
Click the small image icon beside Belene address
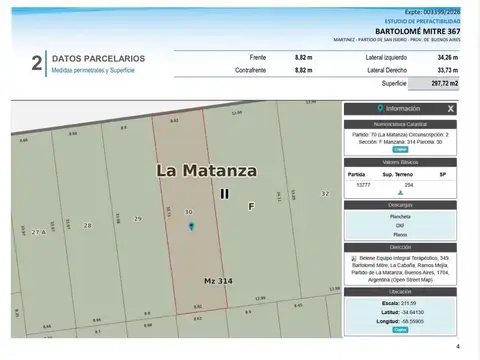pyautogui.click(x=354, y=258)
